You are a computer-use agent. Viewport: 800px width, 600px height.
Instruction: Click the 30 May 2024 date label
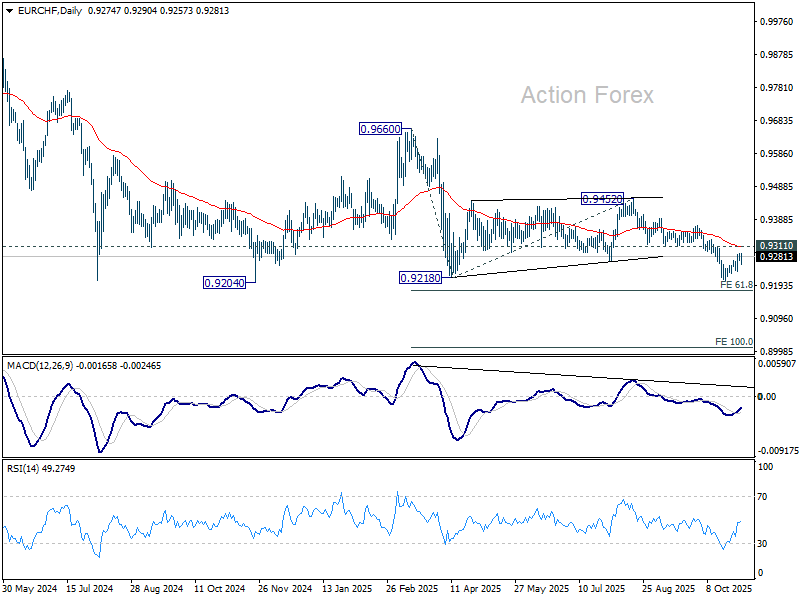click(x=30, y=588)
